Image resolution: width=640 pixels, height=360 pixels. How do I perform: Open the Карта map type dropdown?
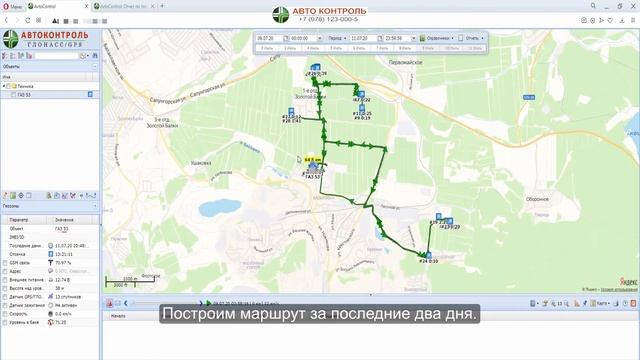coord(600,303)
